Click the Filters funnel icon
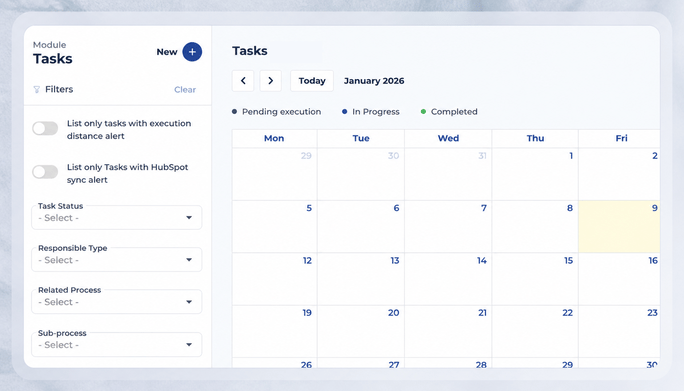684x391 pixels. pyautogui.click(x=37, y=89)
